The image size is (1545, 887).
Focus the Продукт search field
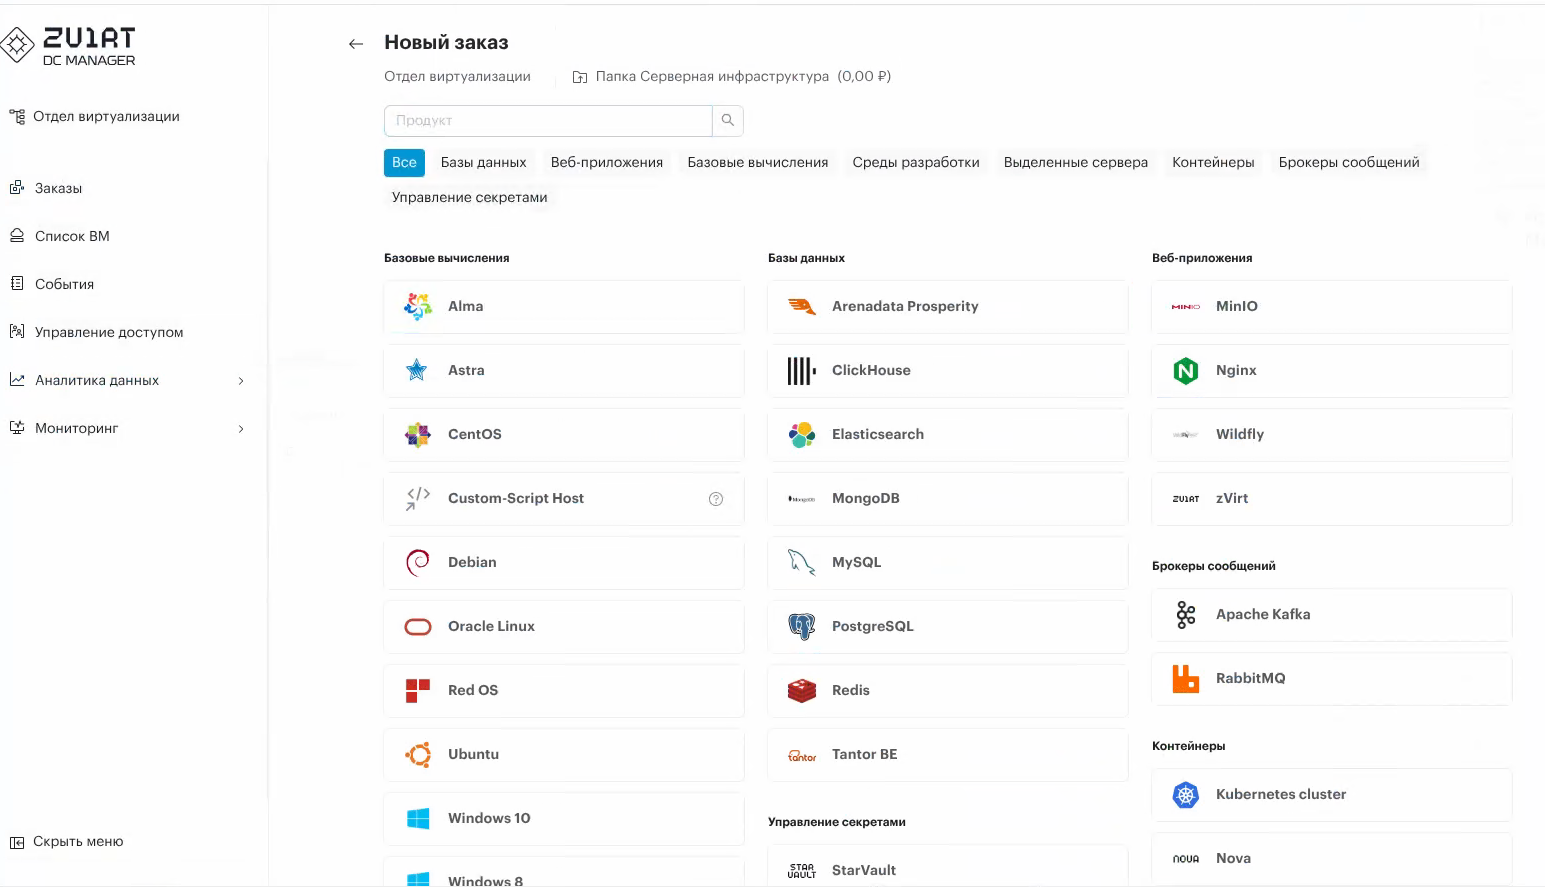548,121
